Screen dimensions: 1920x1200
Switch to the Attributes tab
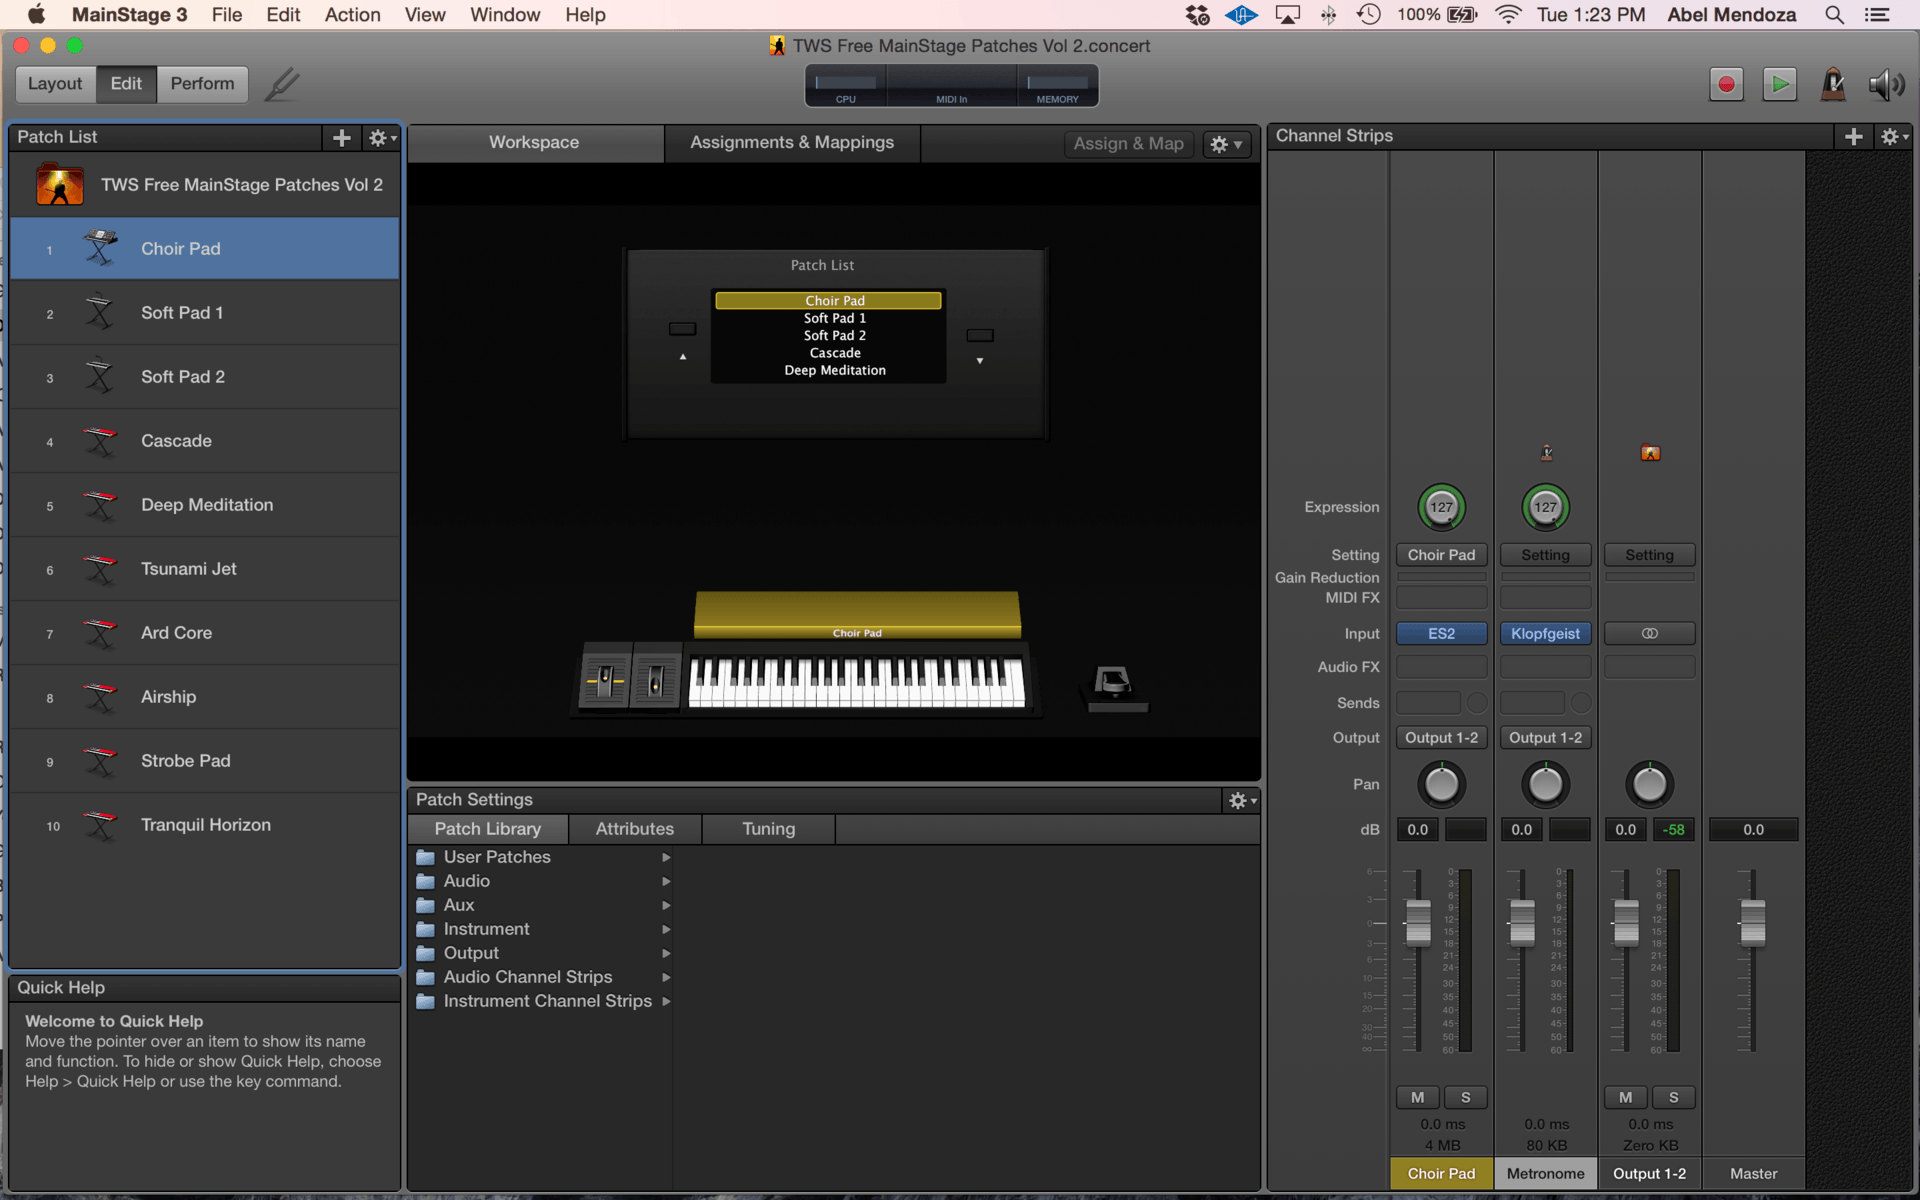tap(634, 829)
